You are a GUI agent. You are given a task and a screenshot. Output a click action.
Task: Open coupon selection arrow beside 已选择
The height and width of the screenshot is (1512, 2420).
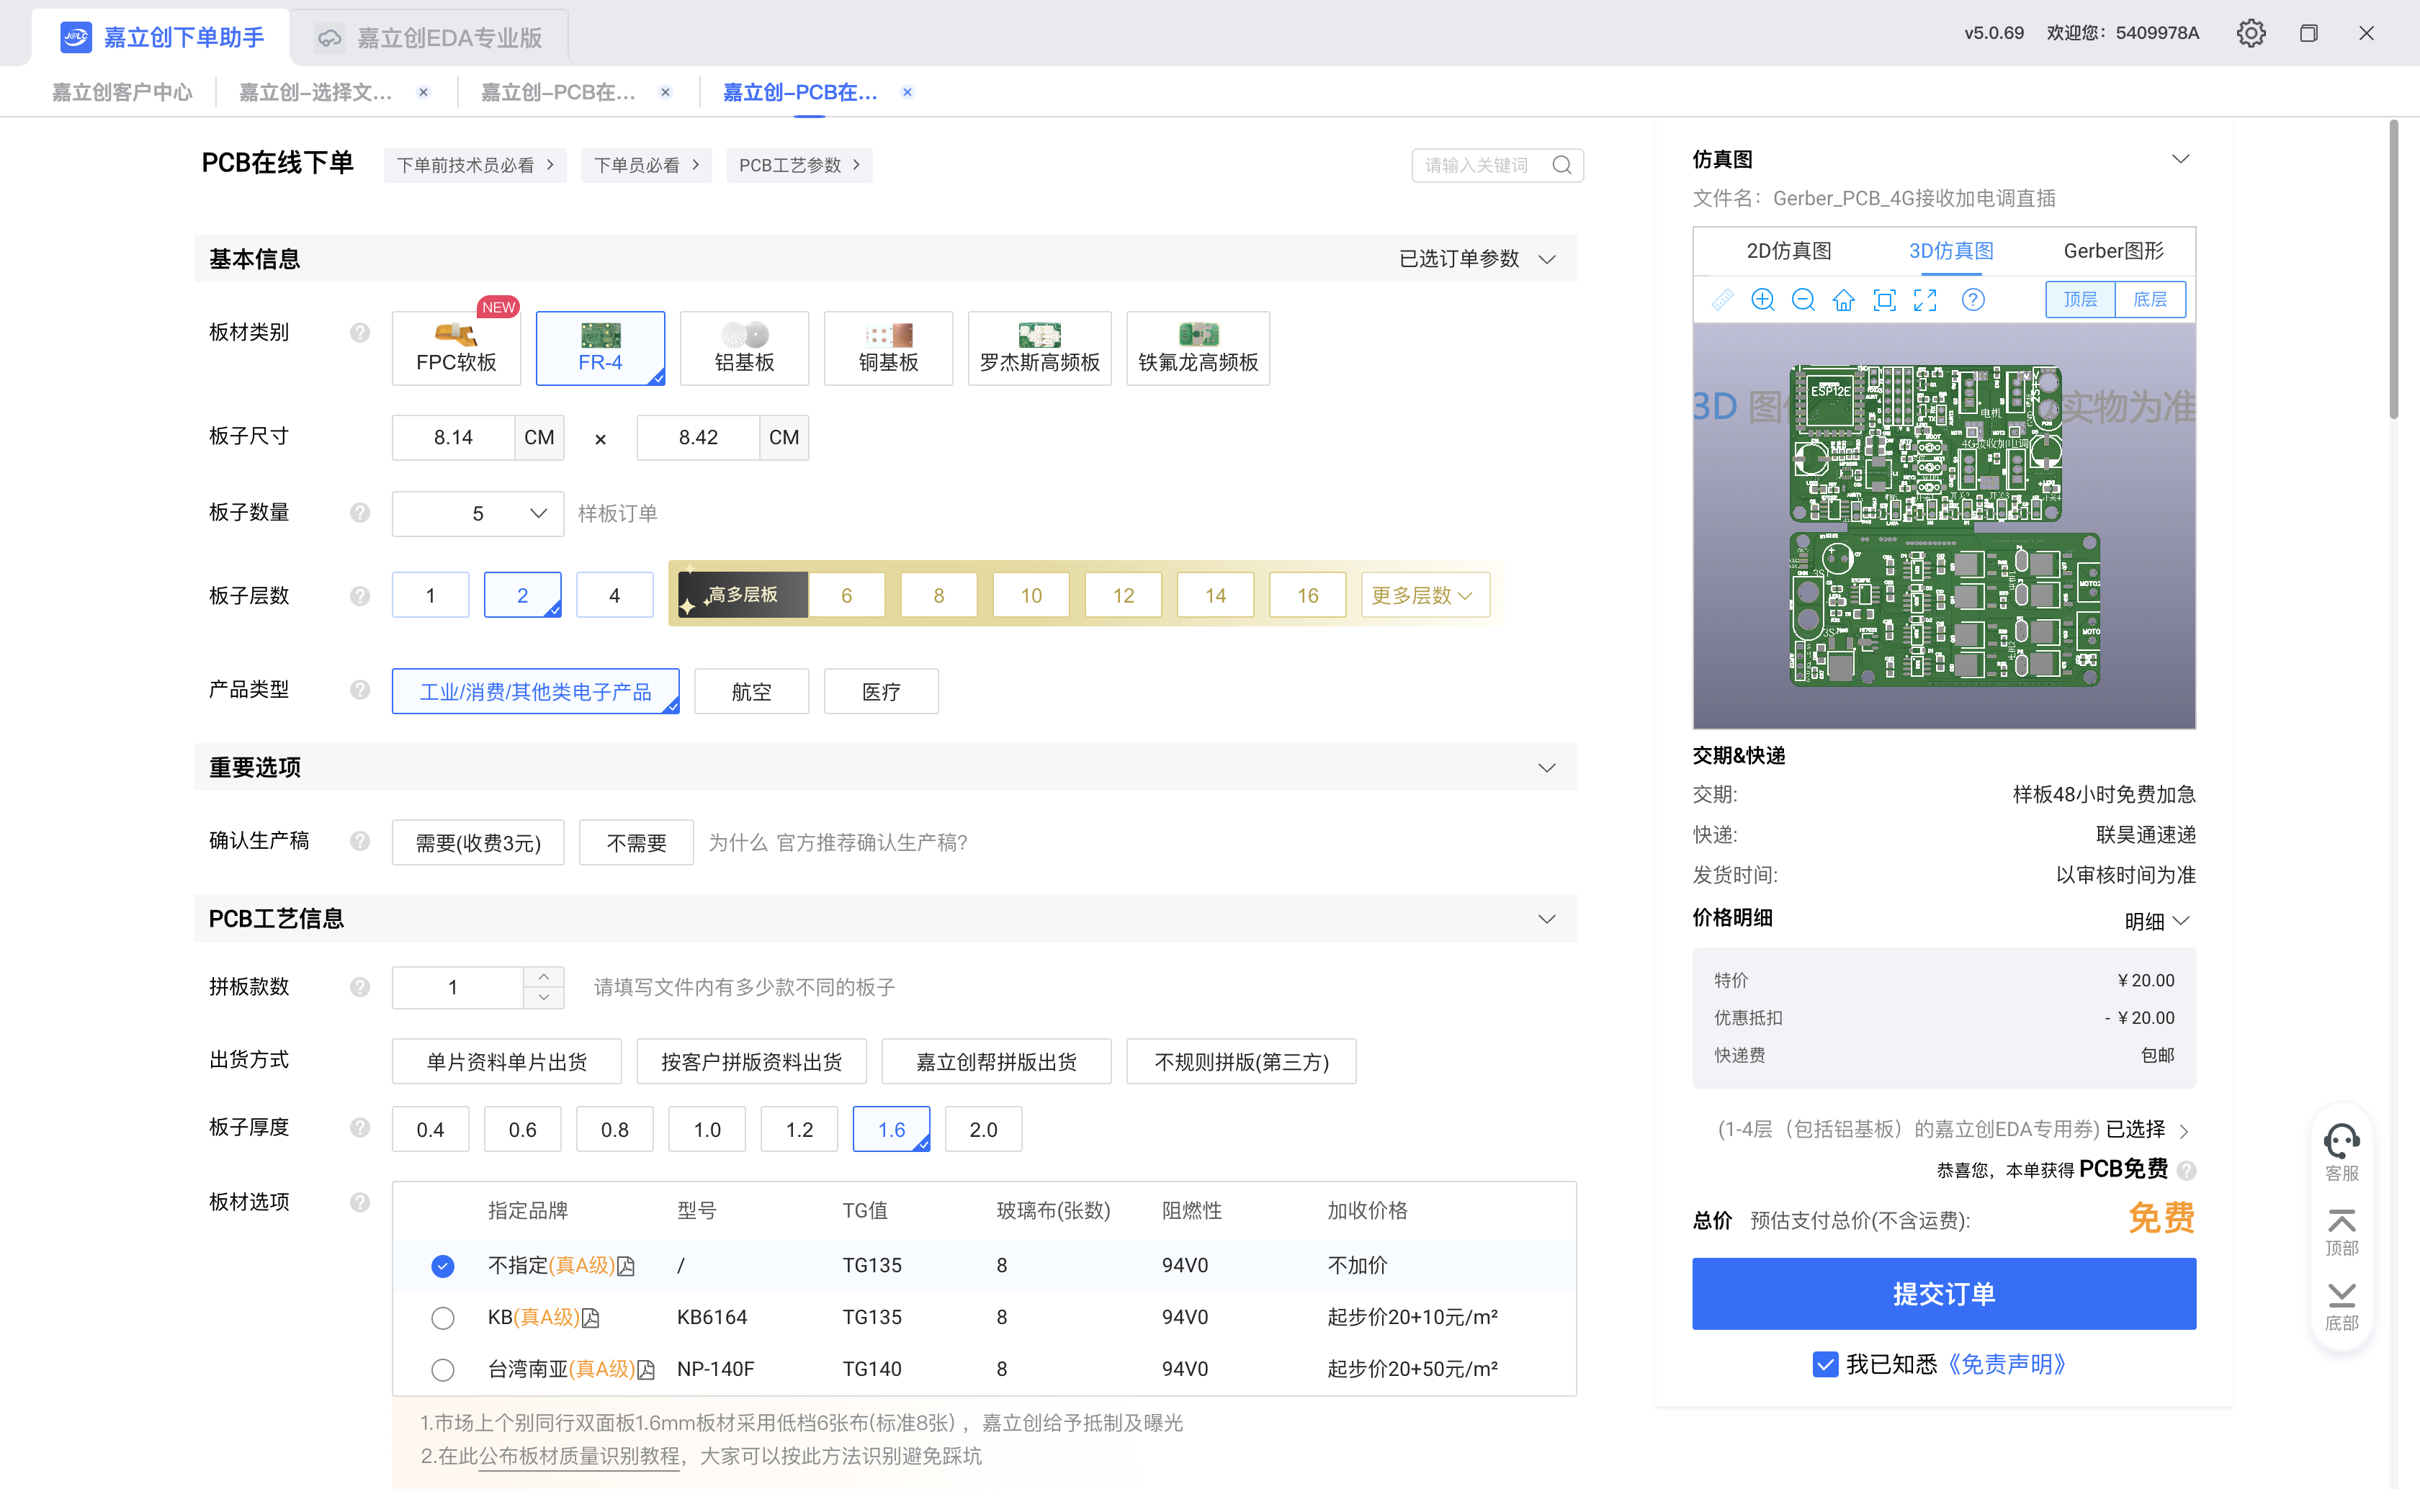coord(2185,1131)
